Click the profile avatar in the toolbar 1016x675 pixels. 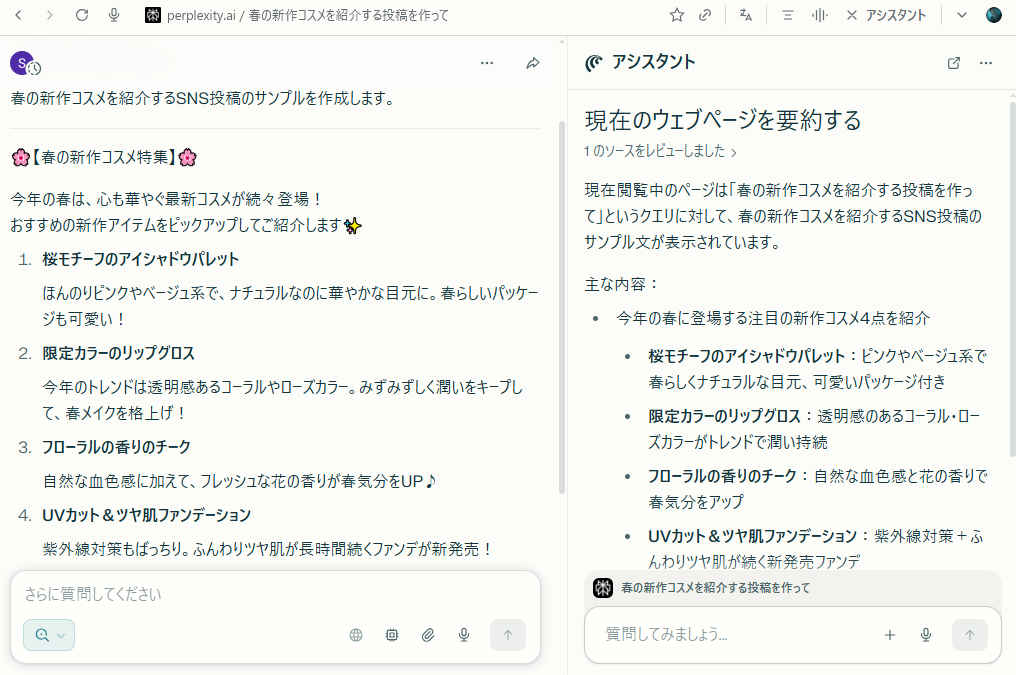(993, 14)
